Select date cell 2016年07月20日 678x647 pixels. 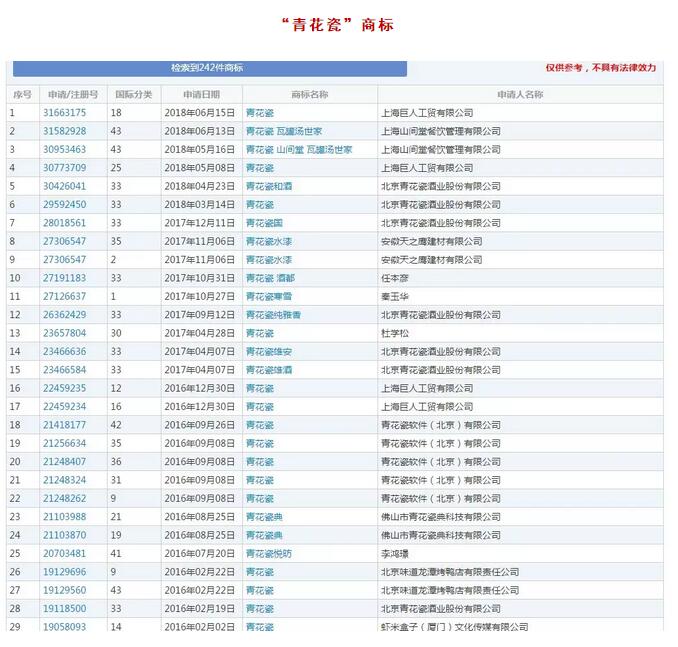(200, 554)
